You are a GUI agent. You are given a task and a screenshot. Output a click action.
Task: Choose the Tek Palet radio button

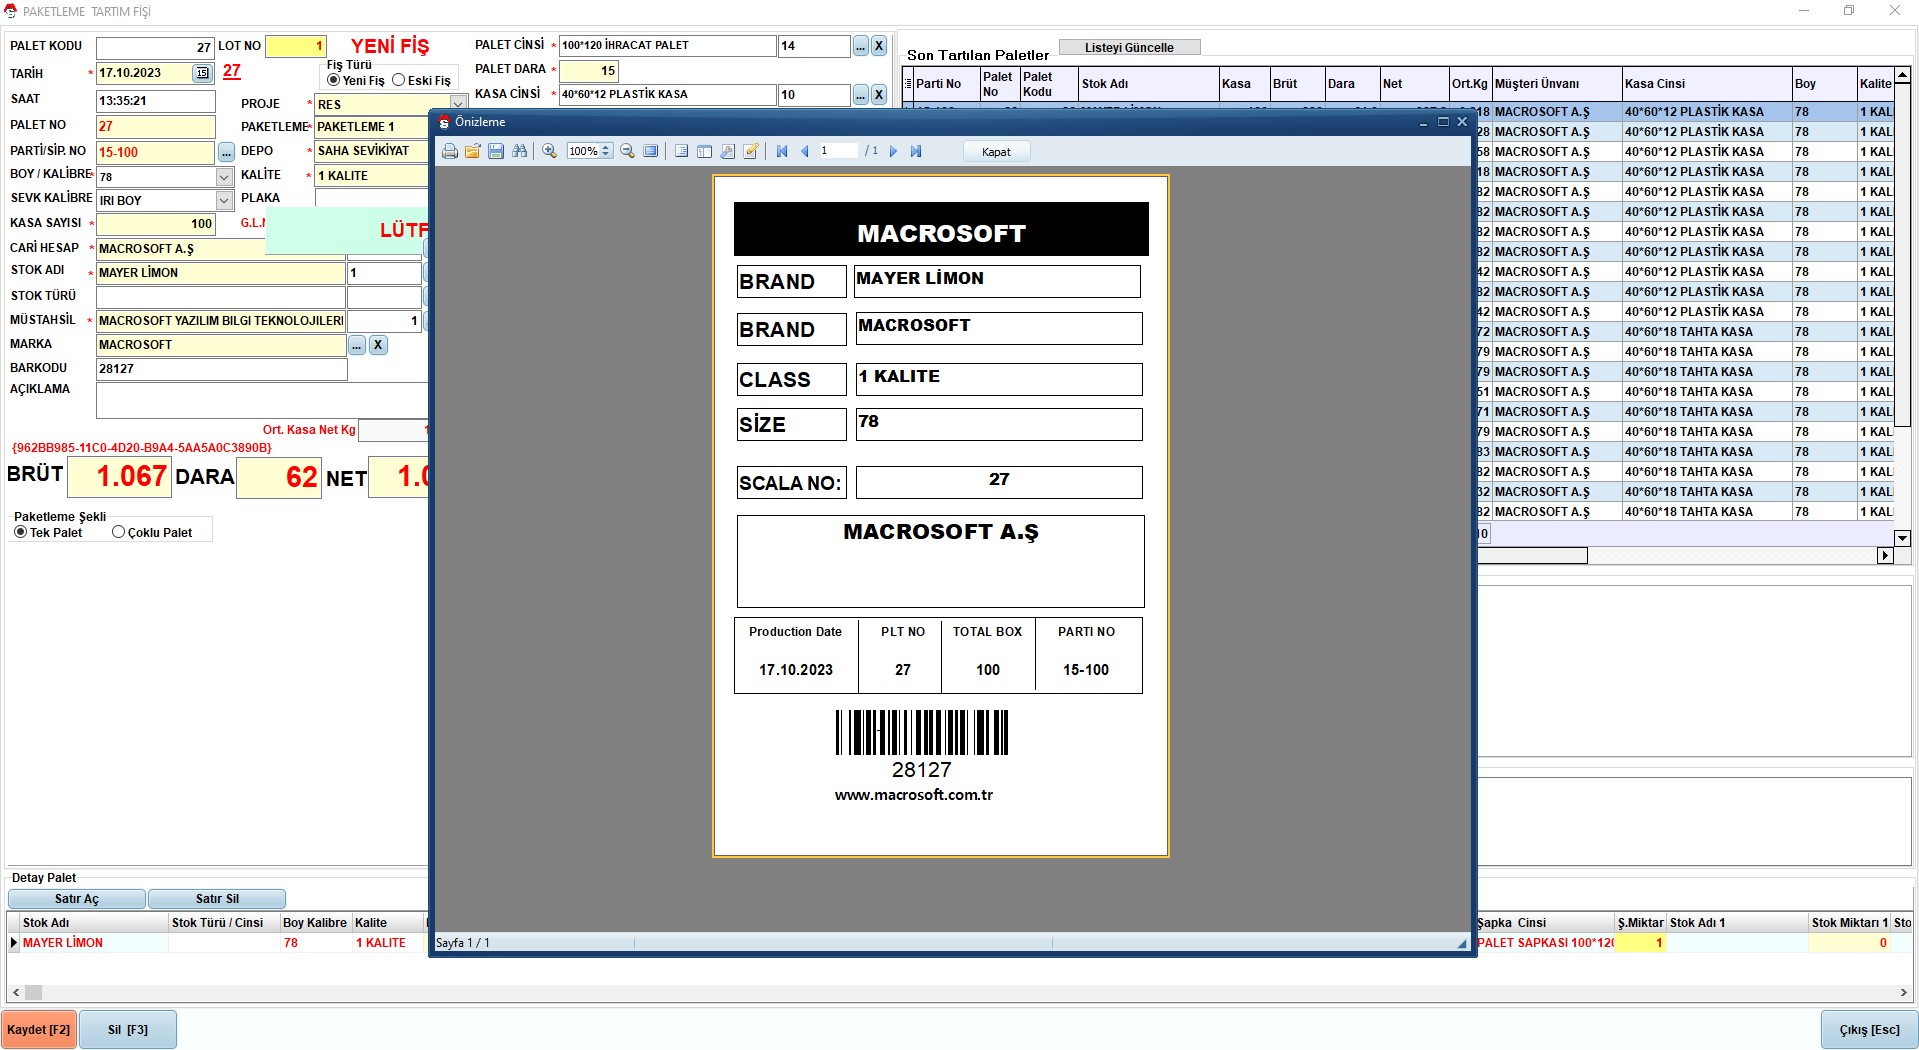pyautogui.click(x=21, y=532)
